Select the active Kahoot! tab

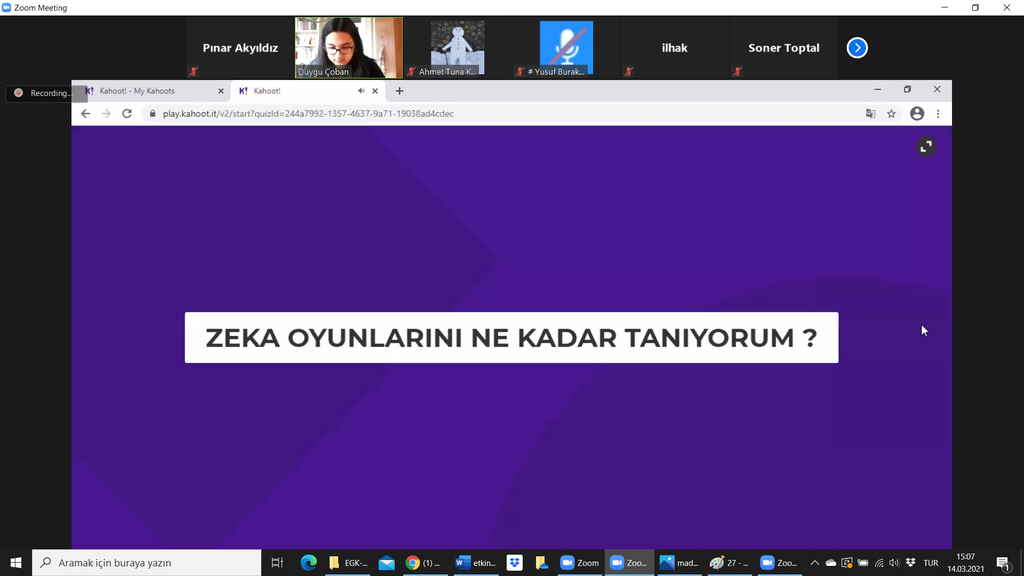coord(307,91)
